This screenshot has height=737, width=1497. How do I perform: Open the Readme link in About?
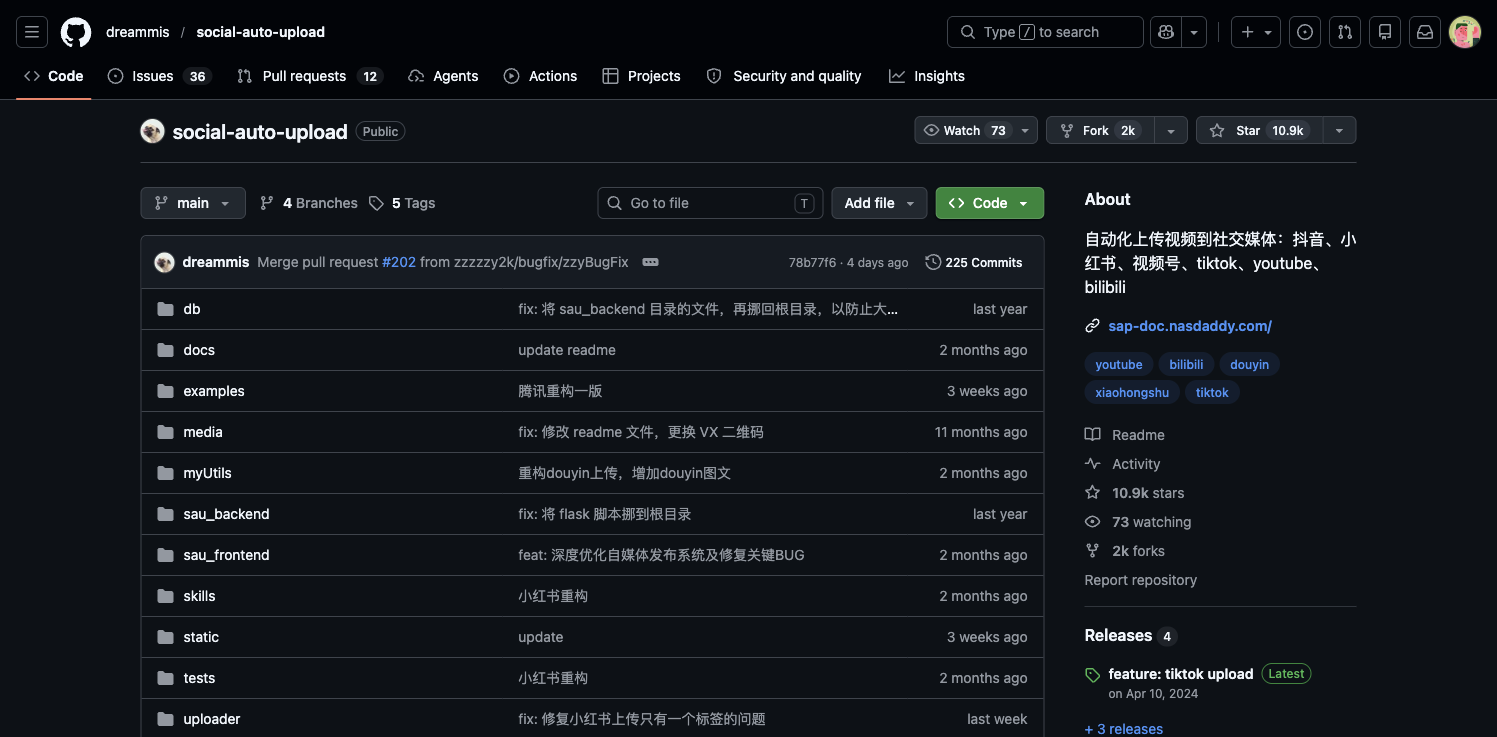[1125, 435]
